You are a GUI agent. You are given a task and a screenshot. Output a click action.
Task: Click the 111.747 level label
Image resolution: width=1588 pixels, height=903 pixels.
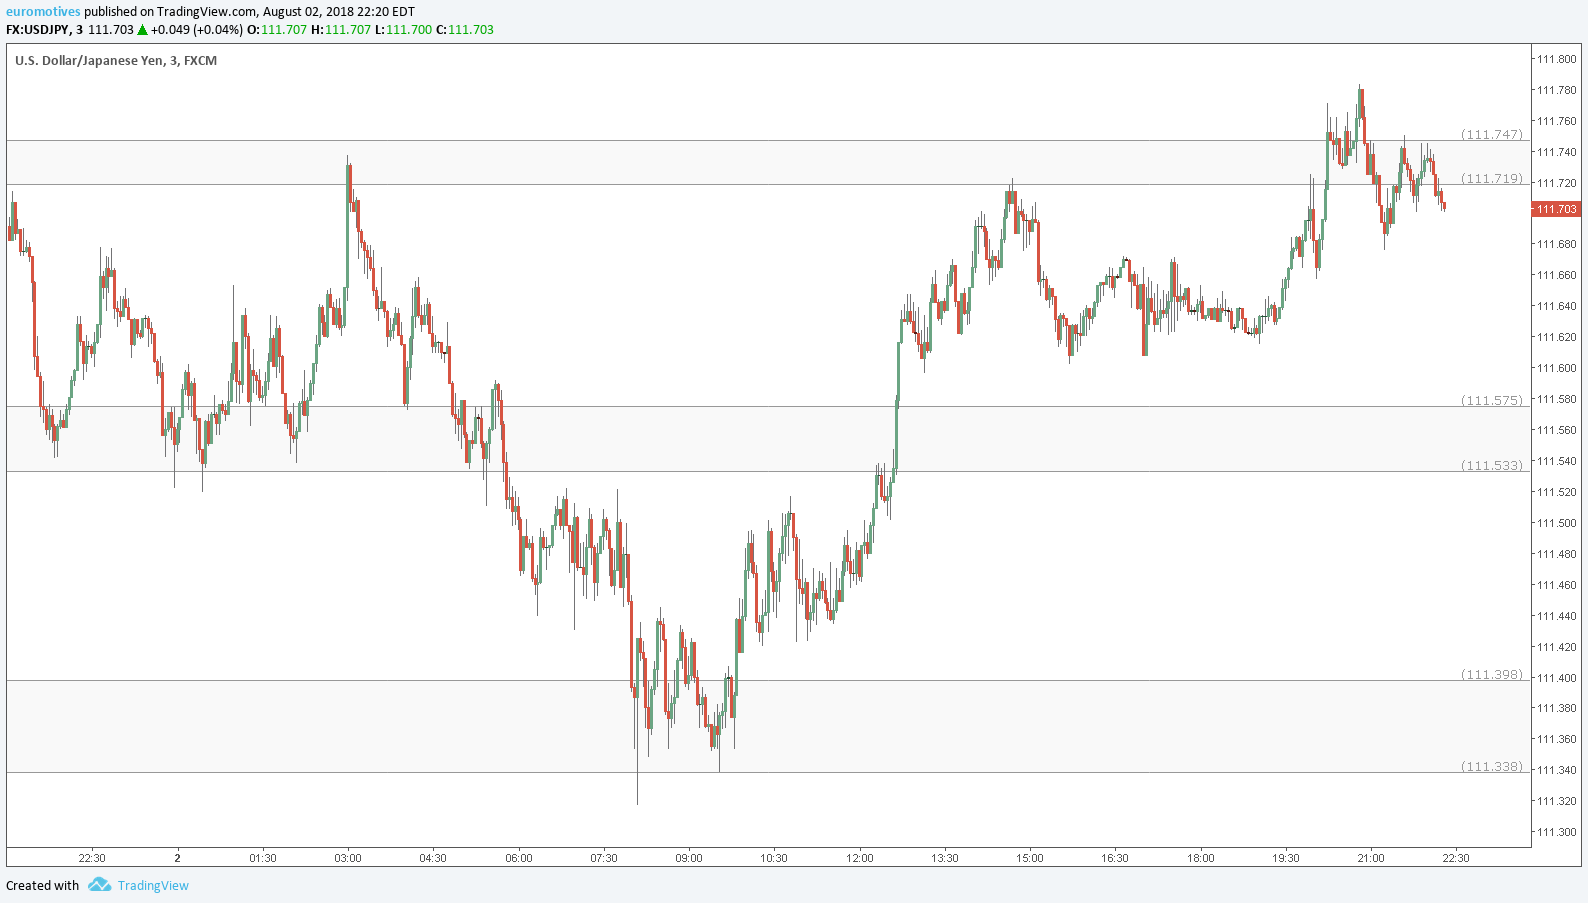tap(1492, 134)
